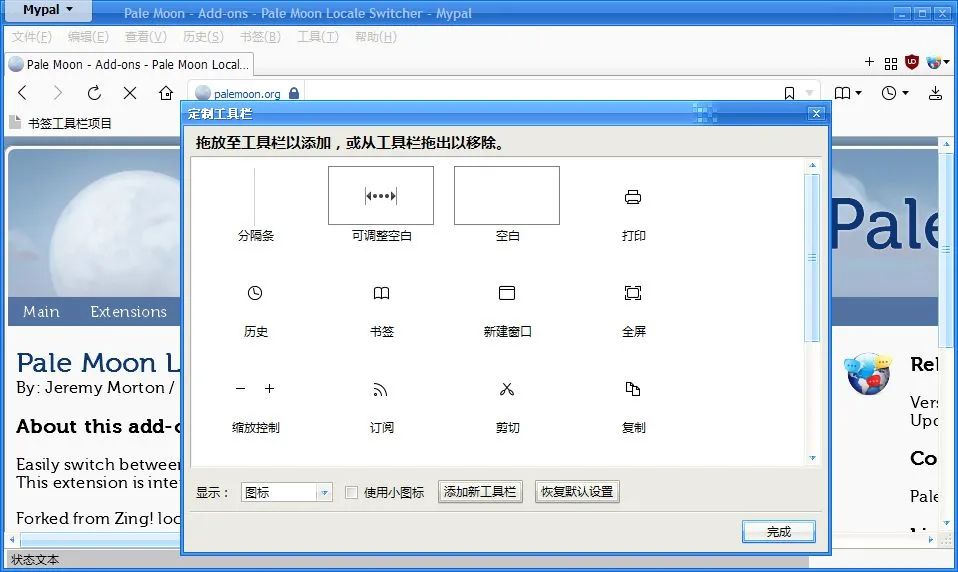
Task: Click the 添加新工具栏 button
Action: tap(480, 492)
